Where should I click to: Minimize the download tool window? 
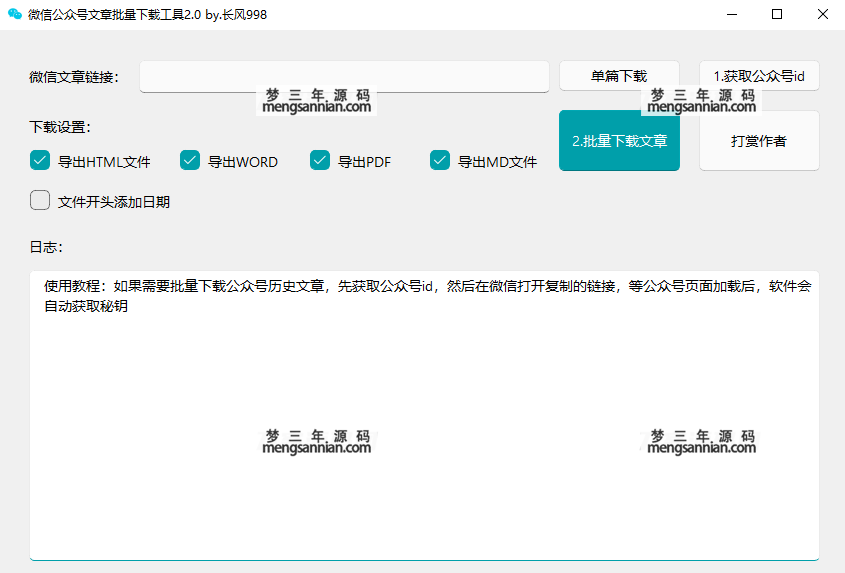[x=732, y=15]
